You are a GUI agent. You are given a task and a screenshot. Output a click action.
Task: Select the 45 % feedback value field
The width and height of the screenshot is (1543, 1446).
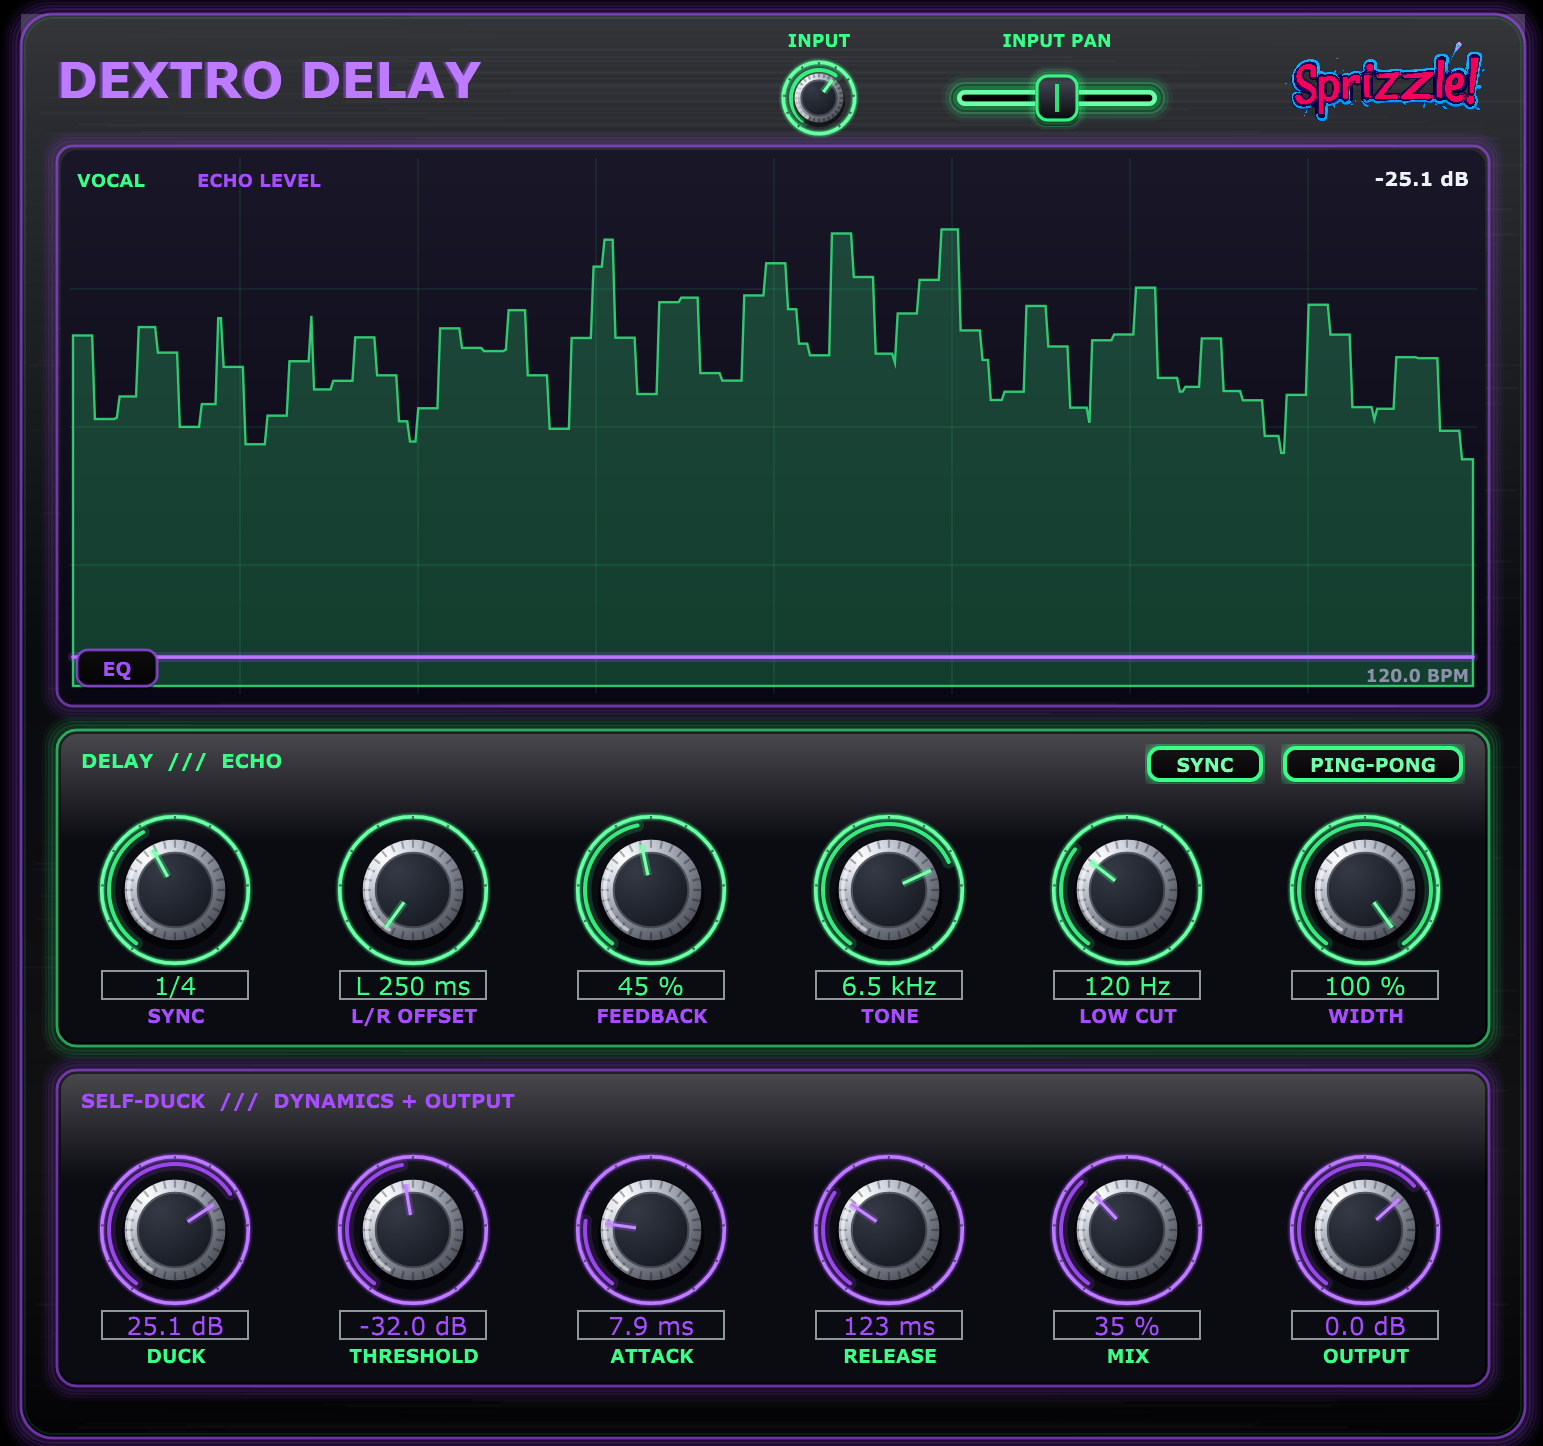pyautogui.click(x=651, y=985)
